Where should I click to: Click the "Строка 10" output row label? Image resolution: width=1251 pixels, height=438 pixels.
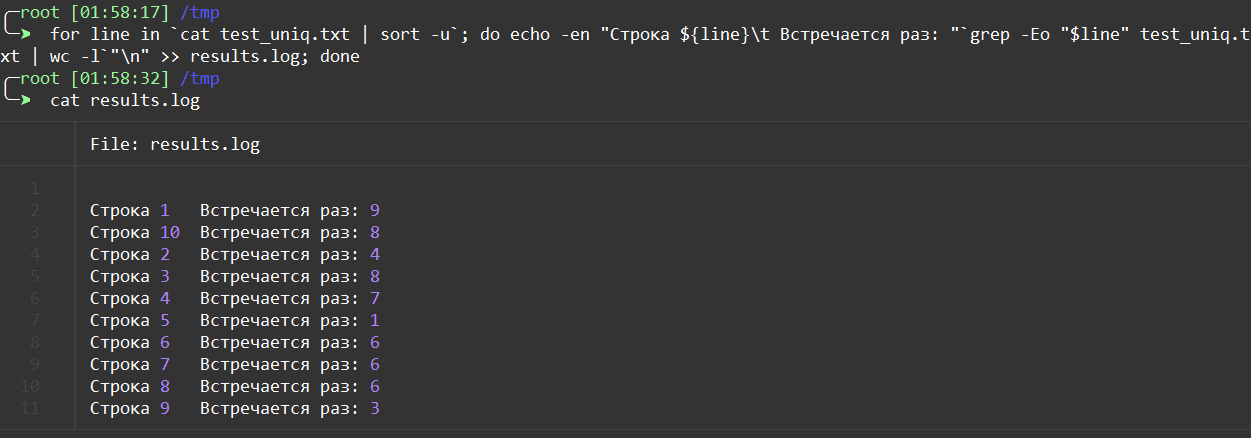click(135, 233)
